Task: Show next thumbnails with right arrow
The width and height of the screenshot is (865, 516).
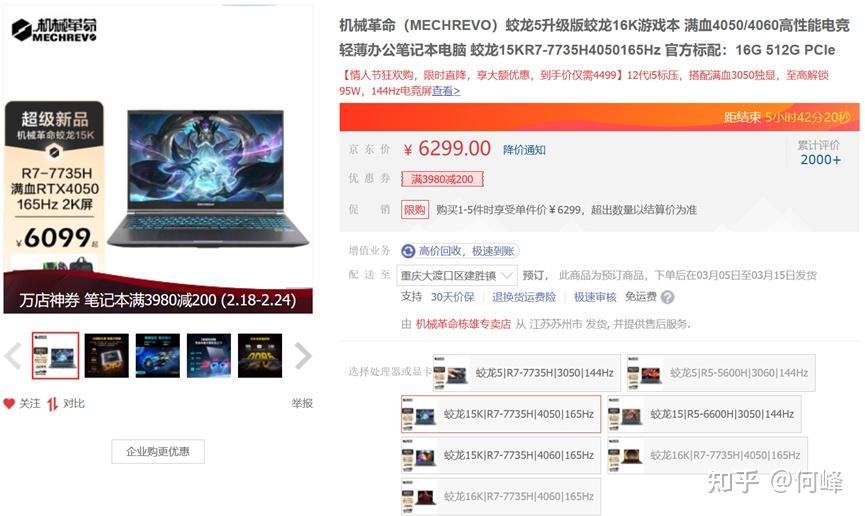Action: click(x=303, y=355)
